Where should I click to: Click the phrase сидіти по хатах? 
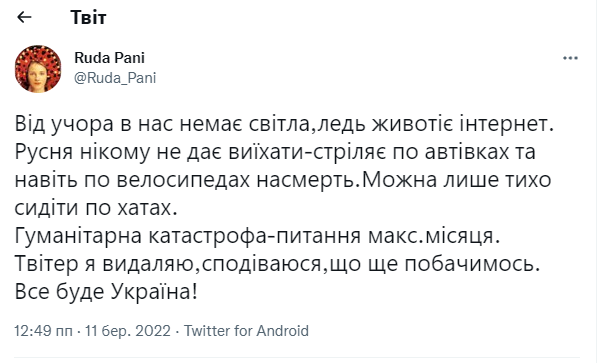point(96,208)
